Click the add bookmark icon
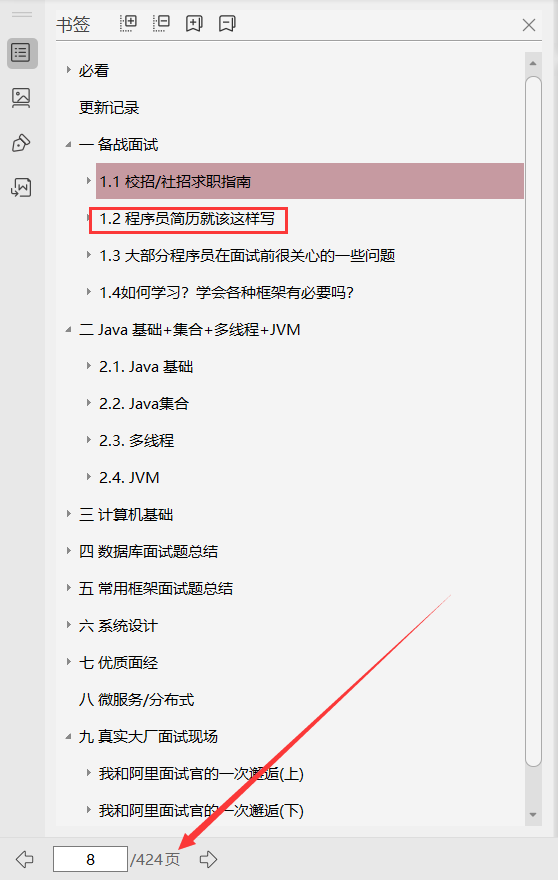Image resolution: width=558 pixels, height=880 pixels. click(x=194, y=24)
